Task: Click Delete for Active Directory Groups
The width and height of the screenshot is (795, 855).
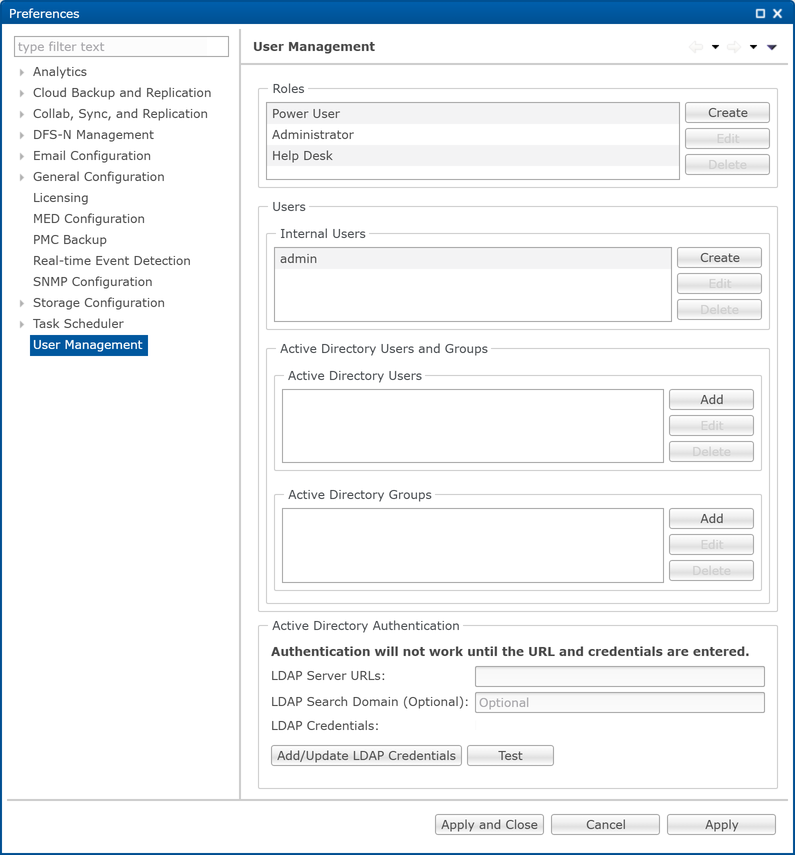Action: click(x=711, y=571)
